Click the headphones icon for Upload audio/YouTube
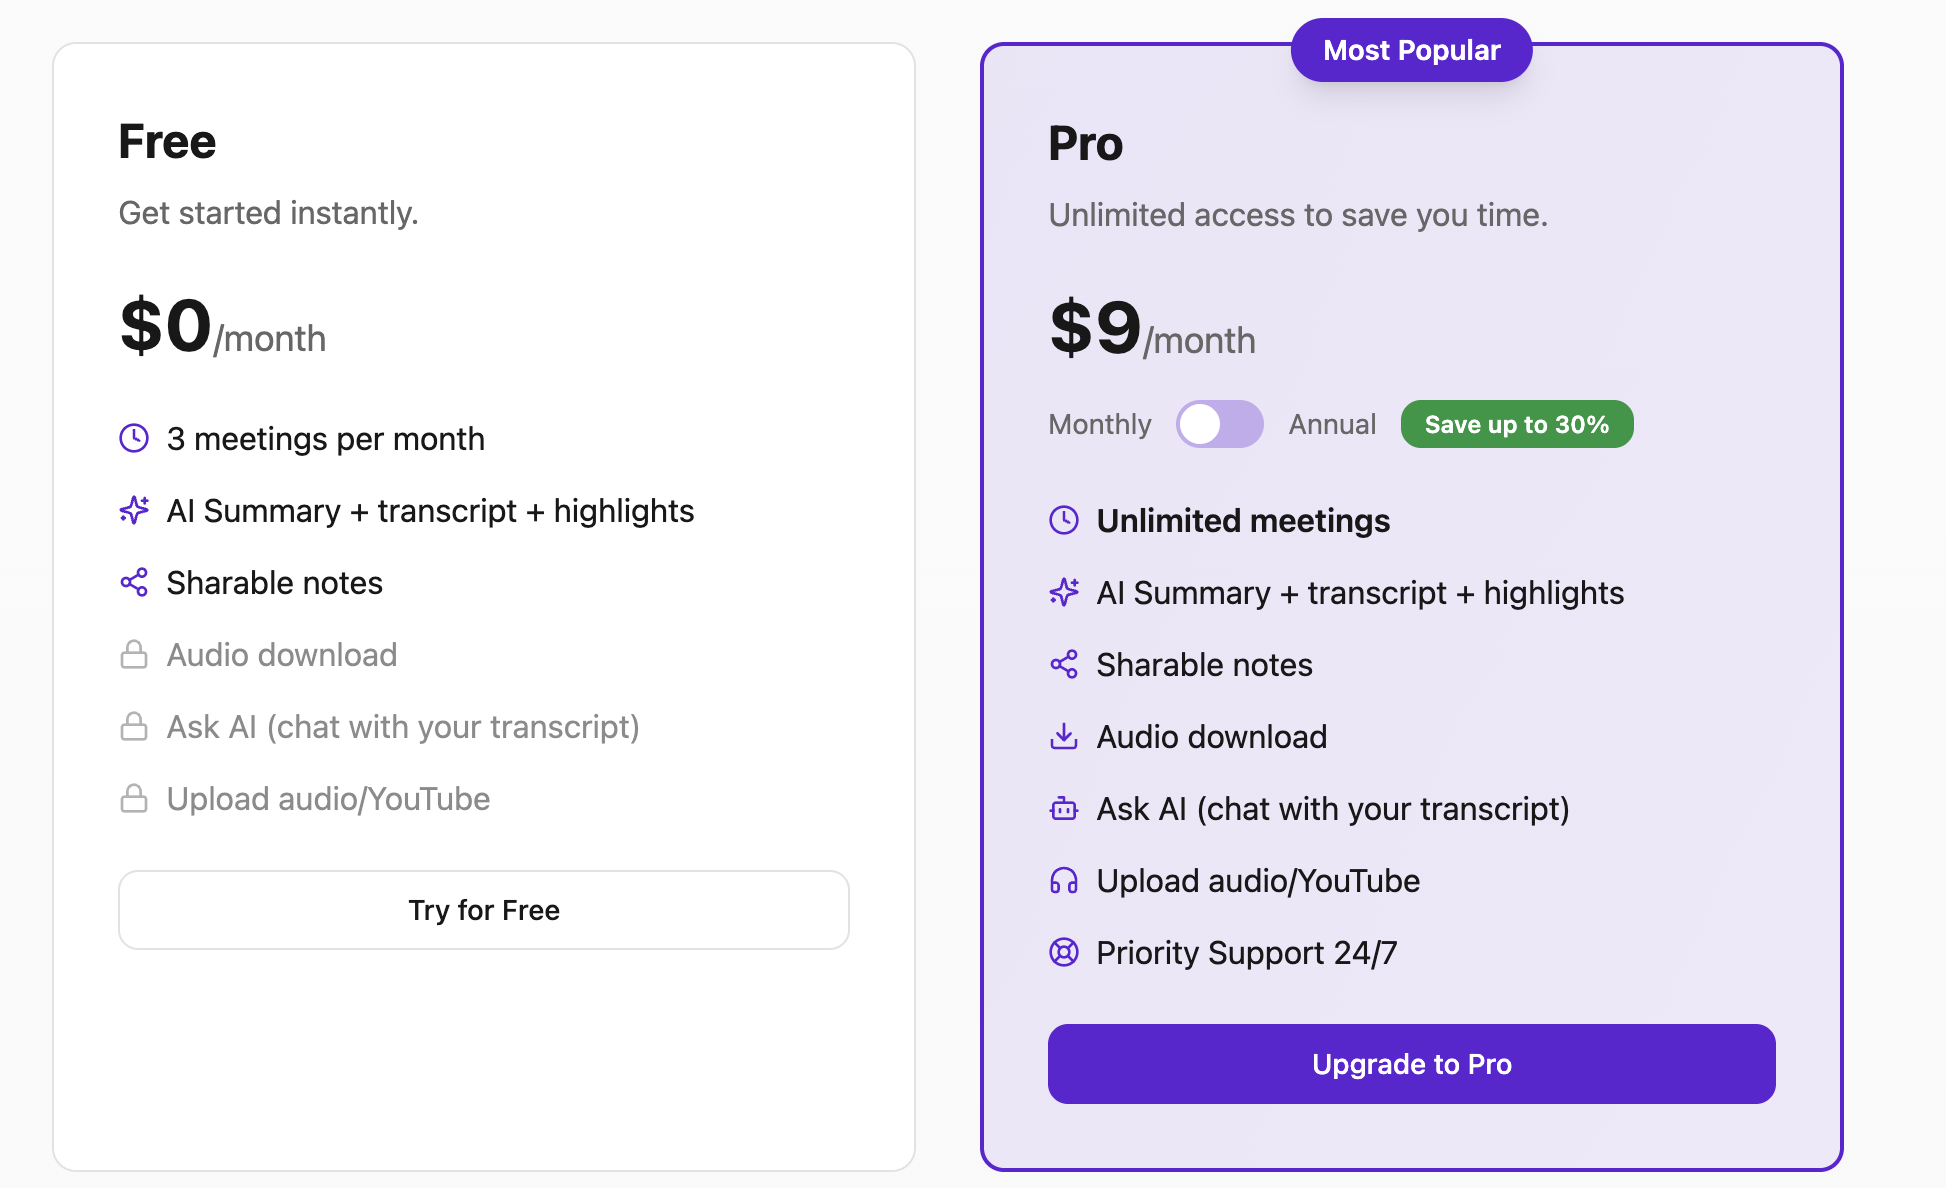The image size is (1946, 1188). 1063,881
